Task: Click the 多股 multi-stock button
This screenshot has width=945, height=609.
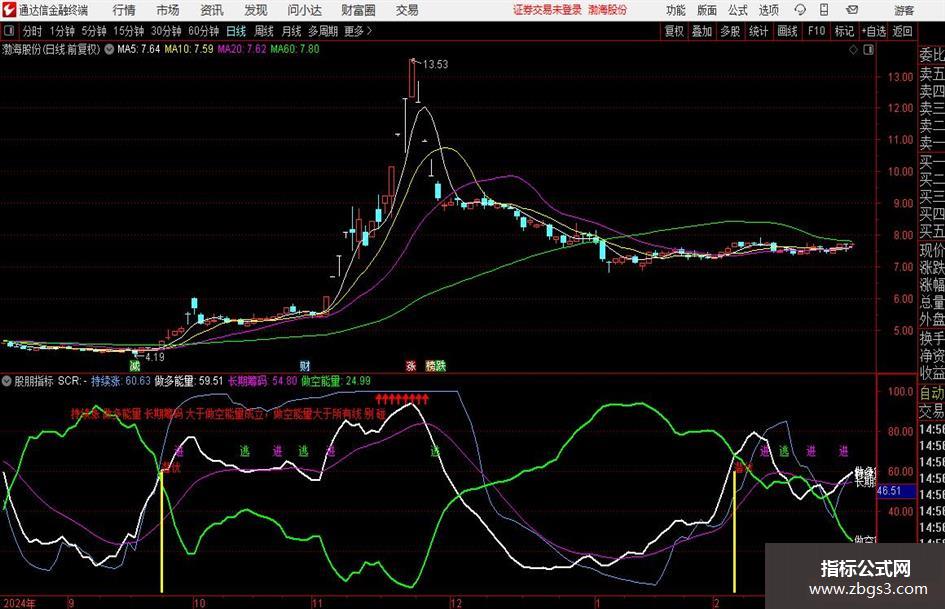Action: [x=730, y=31]
